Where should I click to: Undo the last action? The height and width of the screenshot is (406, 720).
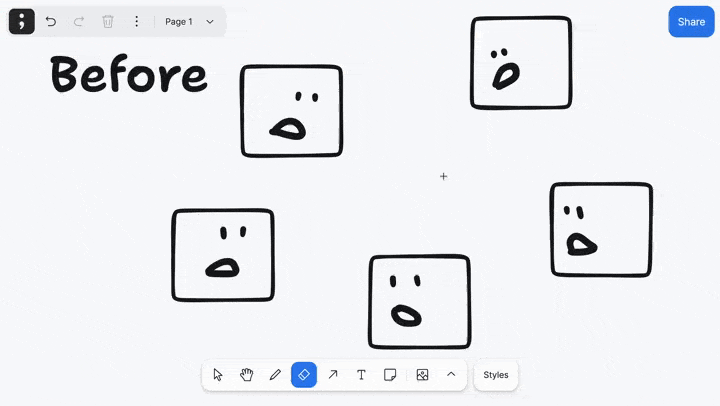(51, 22)
